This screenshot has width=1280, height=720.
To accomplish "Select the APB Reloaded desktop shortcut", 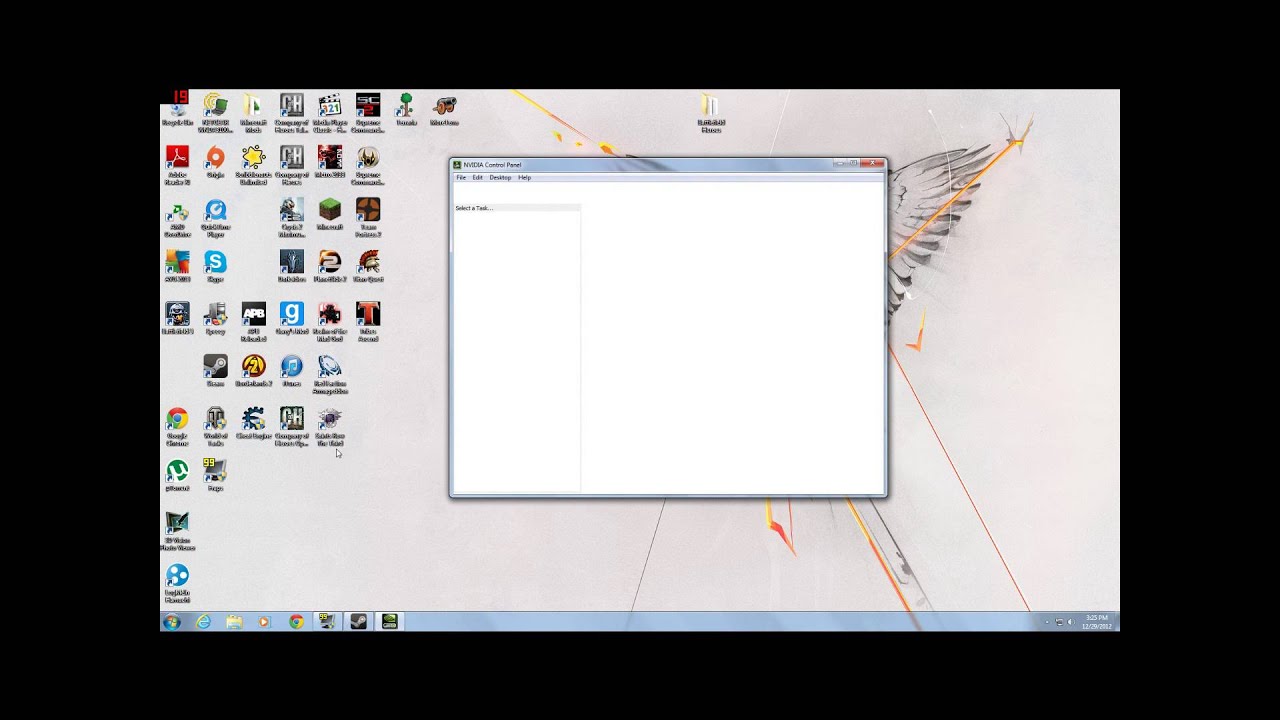I will click(x=253, y=322).
